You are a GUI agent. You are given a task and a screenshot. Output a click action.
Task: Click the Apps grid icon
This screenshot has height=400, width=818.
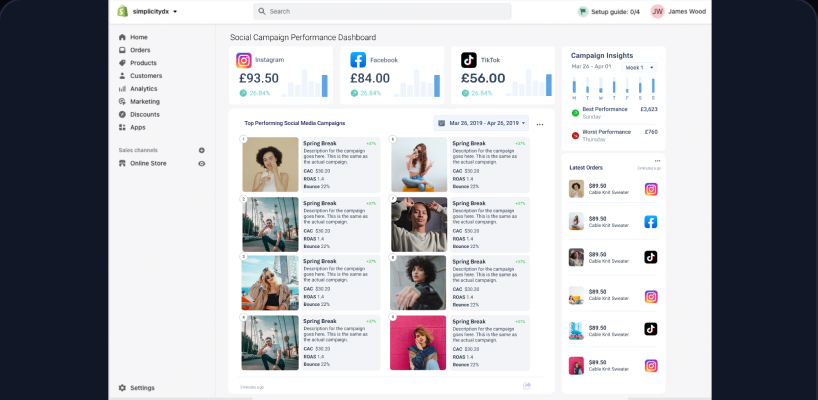coord(122,127)
